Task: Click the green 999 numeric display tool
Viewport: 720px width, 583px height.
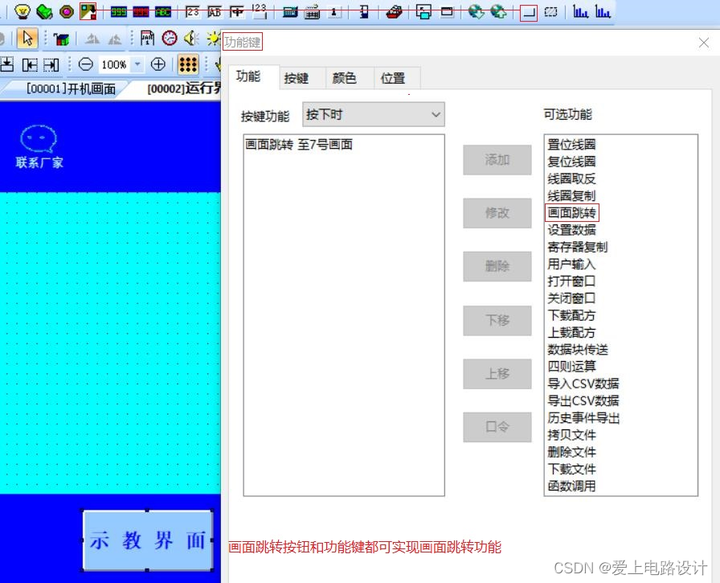Action: [118, 12]
